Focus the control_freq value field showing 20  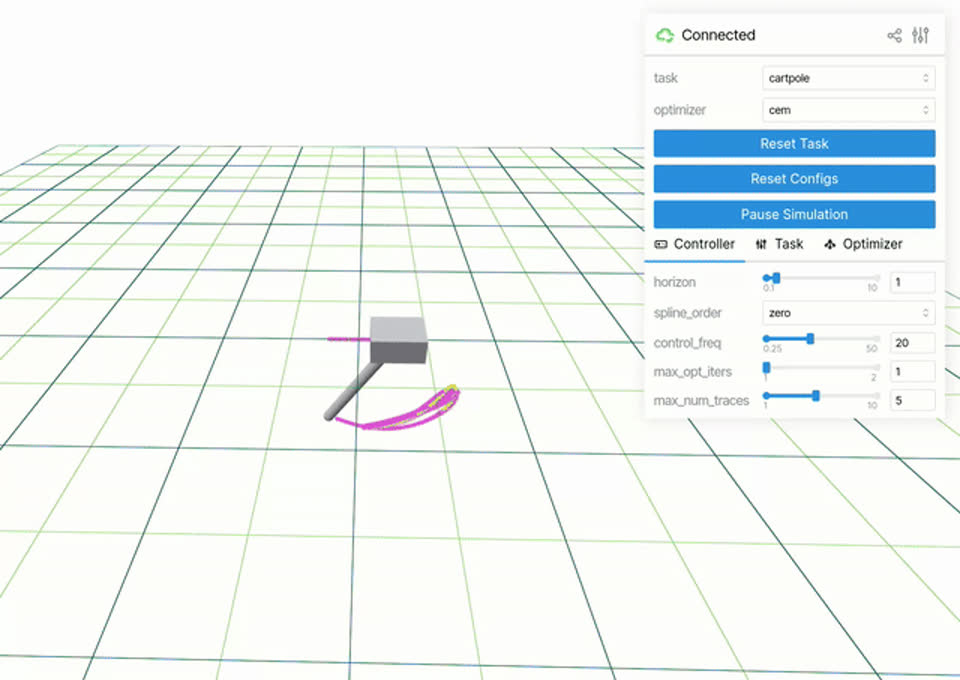(912, 343)
